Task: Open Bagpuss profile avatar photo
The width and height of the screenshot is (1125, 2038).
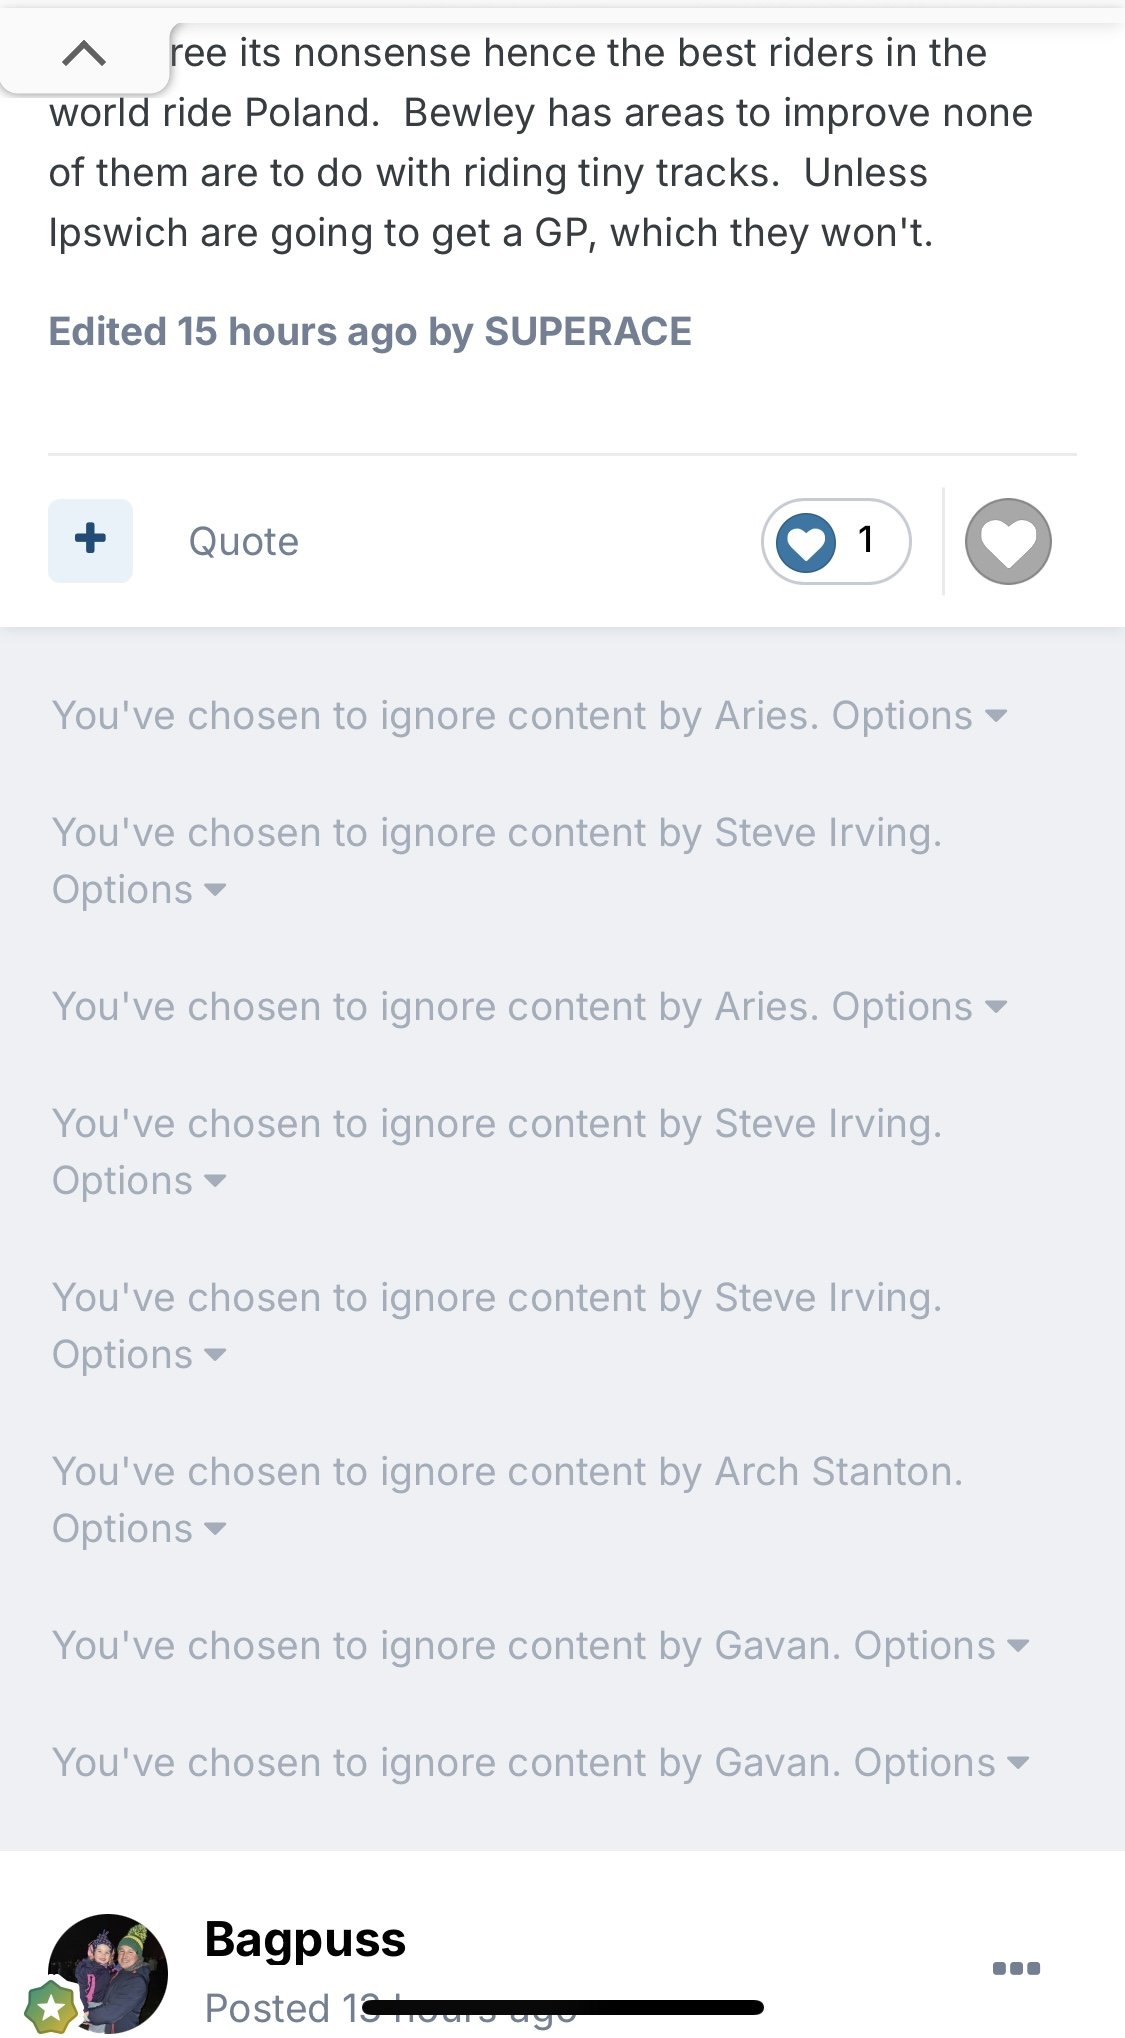Action: (110, 1970)
